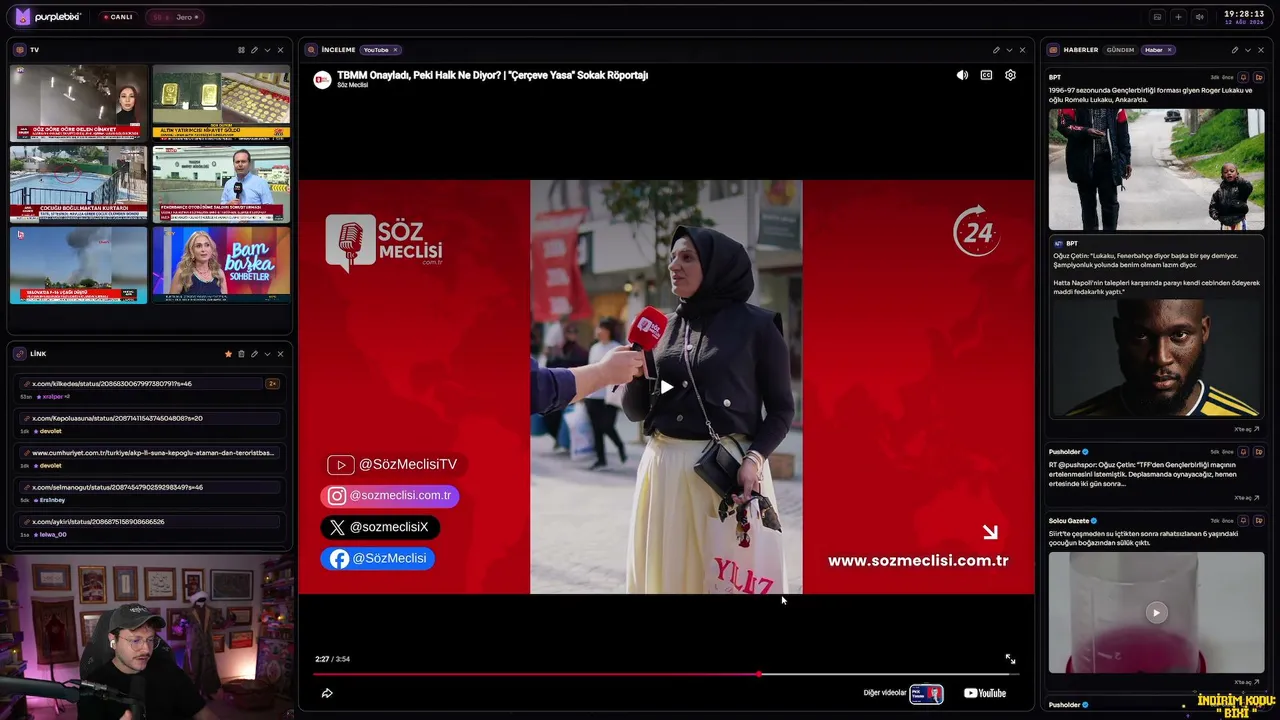Screen dimensions: 1280x720
Task: Click the bell icon on the Solcu Gazete post
Action: click(x=1243, y=521)
